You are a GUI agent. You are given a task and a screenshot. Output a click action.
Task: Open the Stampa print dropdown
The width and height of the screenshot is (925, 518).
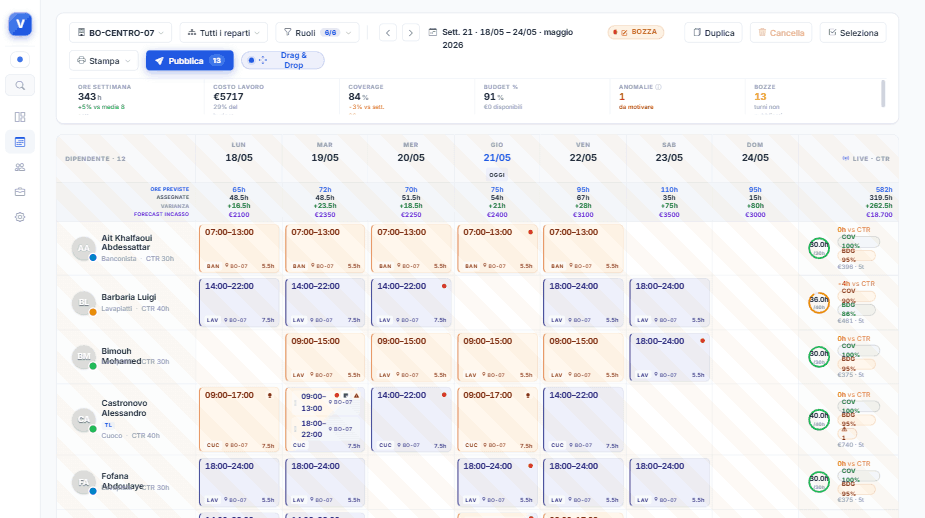pos(104,61)
